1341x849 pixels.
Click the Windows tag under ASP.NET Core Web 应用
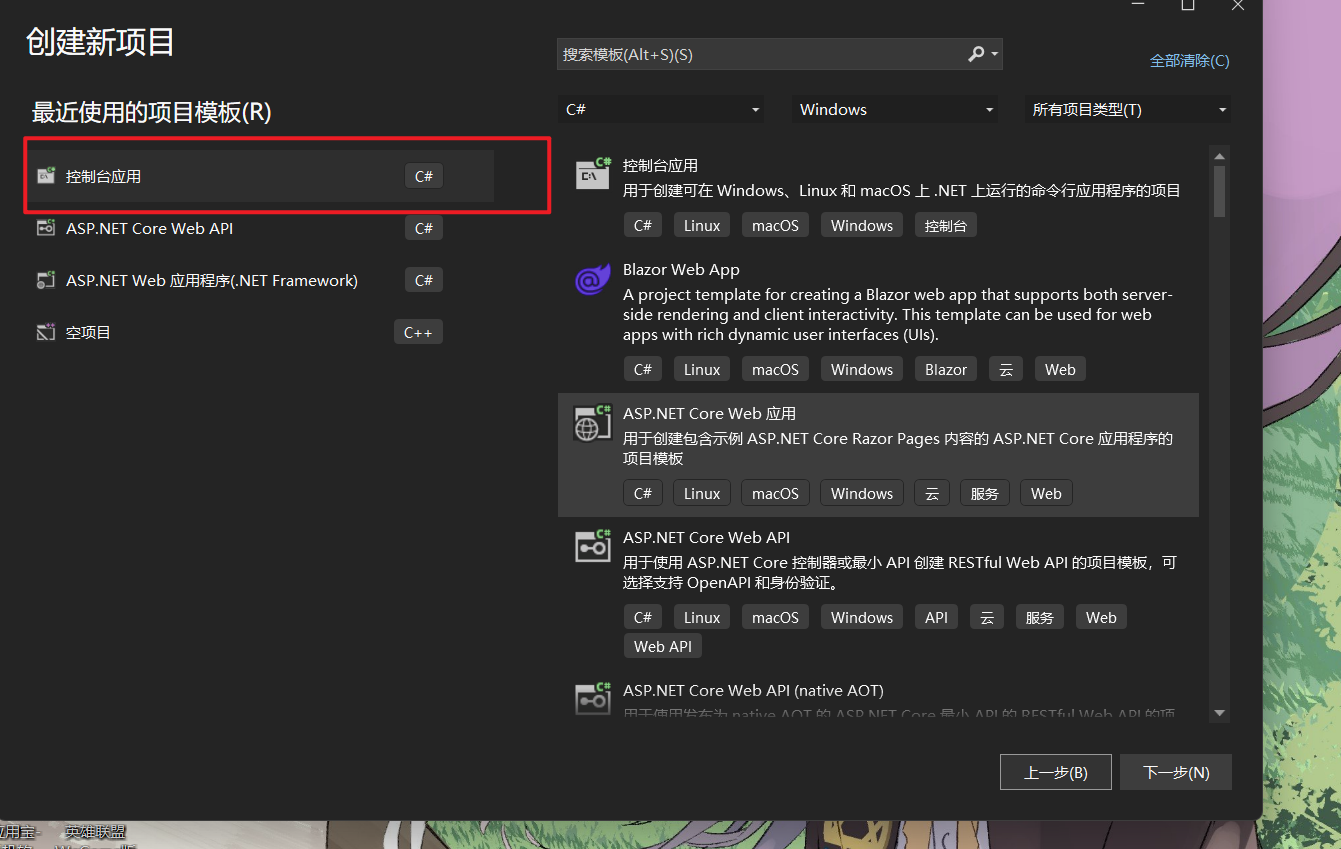(862, 493)
